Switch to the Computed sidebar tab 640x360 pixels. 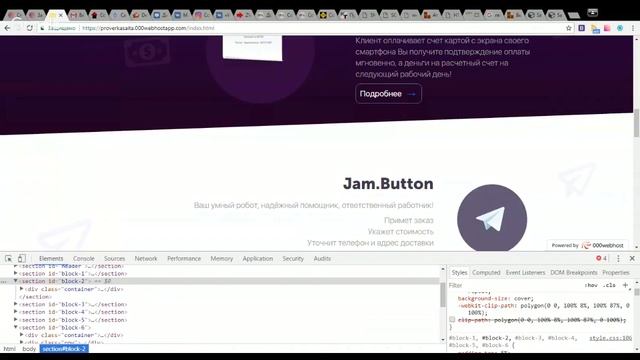486,272
